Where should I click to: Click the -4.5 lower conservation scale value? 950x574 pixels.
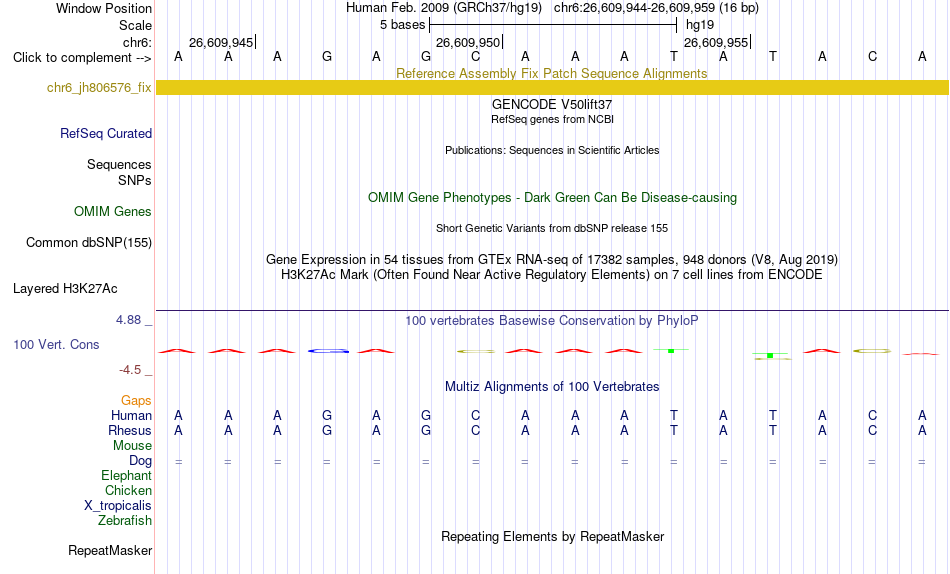(130, 370)
